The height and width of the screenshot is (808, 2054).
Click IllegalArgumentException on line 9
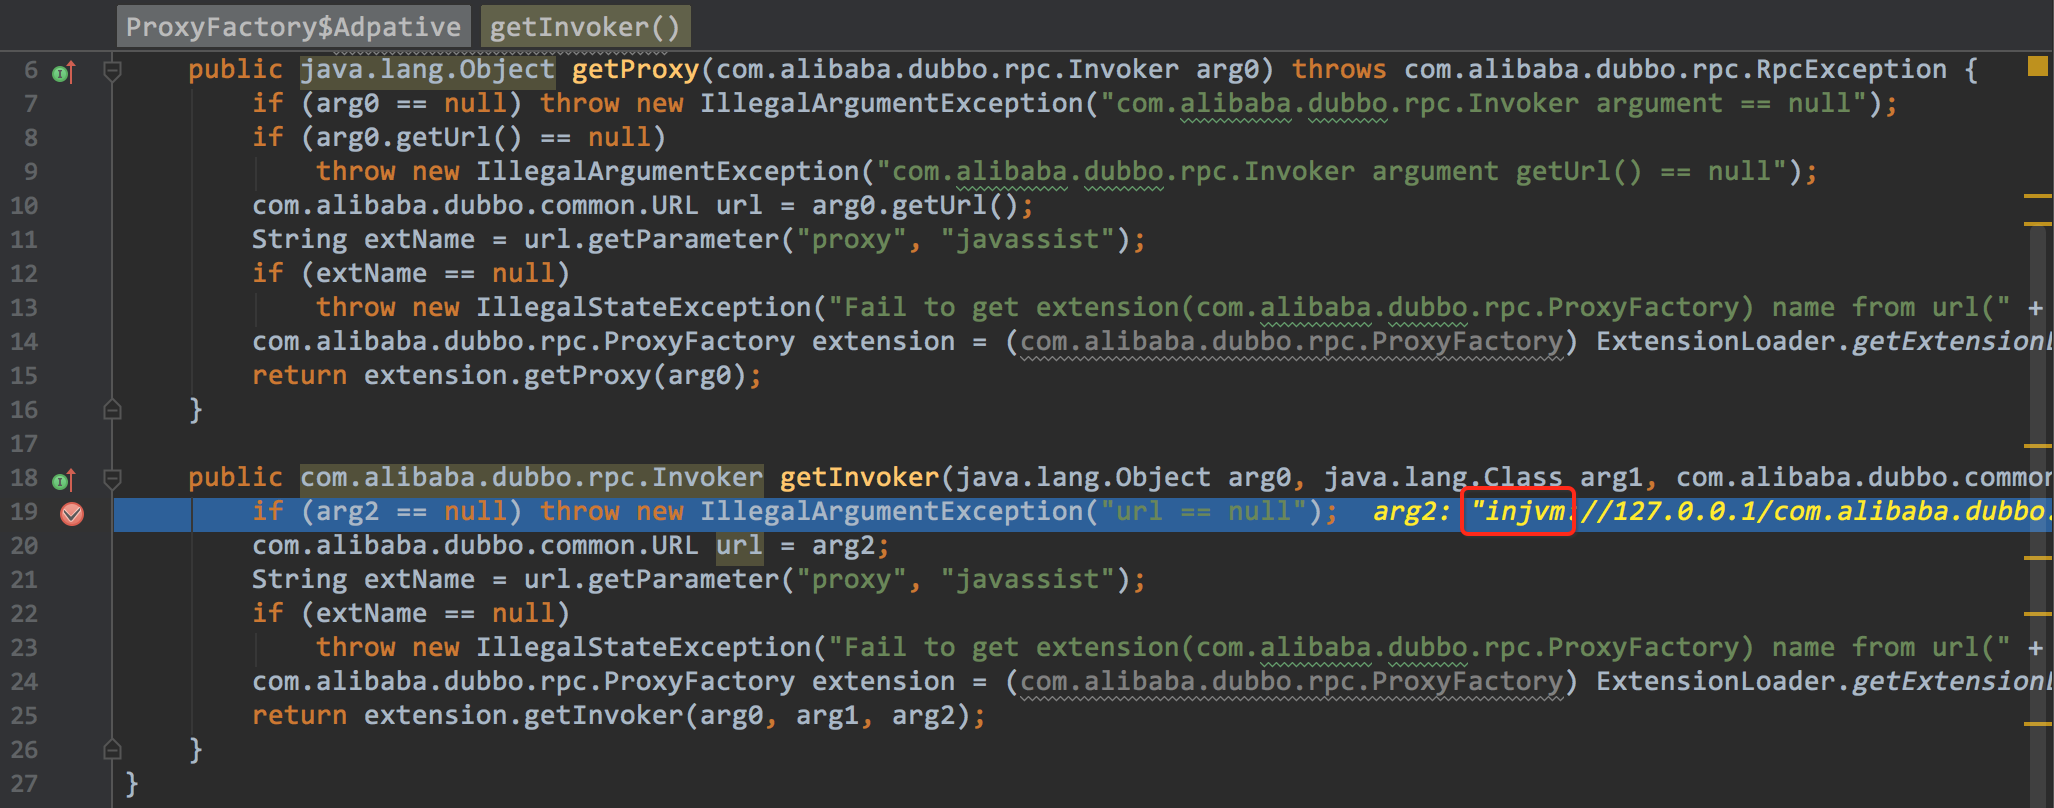click(x=668, y=172)
